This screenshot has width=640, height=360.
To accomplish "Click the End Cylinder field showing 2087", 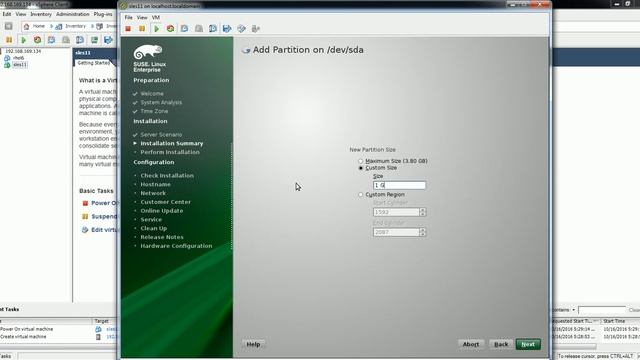I will click(396, 232).
